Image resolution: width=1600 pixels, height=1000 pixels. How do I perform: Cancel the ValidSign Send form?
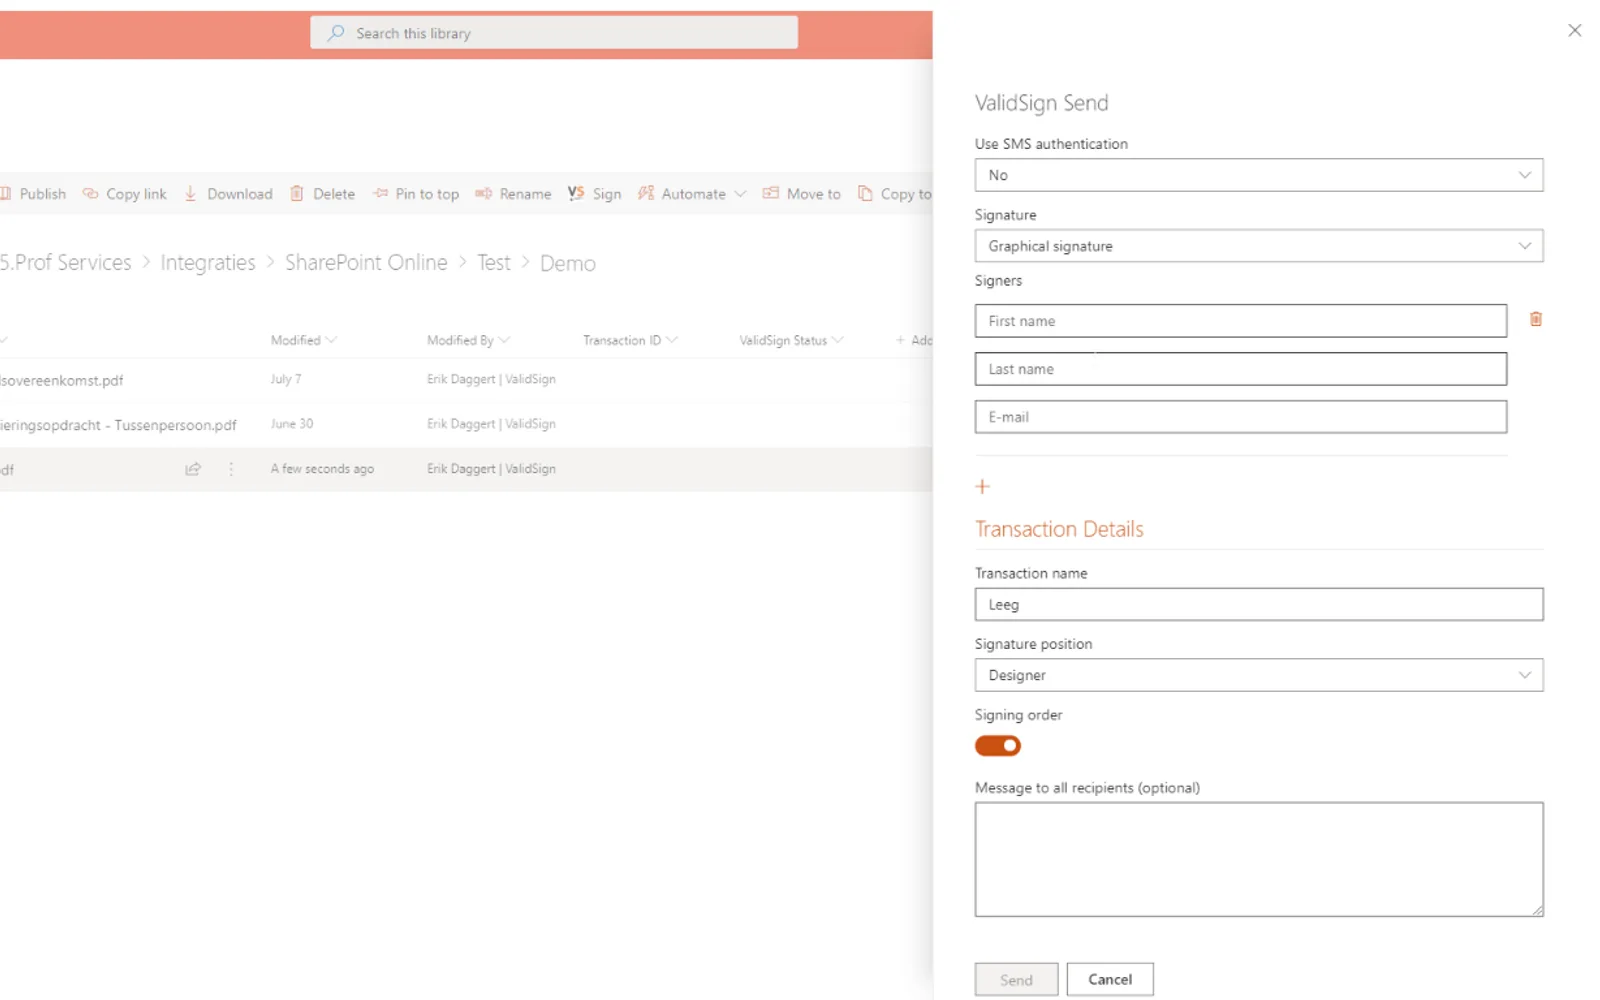[x=1110, y=980]
